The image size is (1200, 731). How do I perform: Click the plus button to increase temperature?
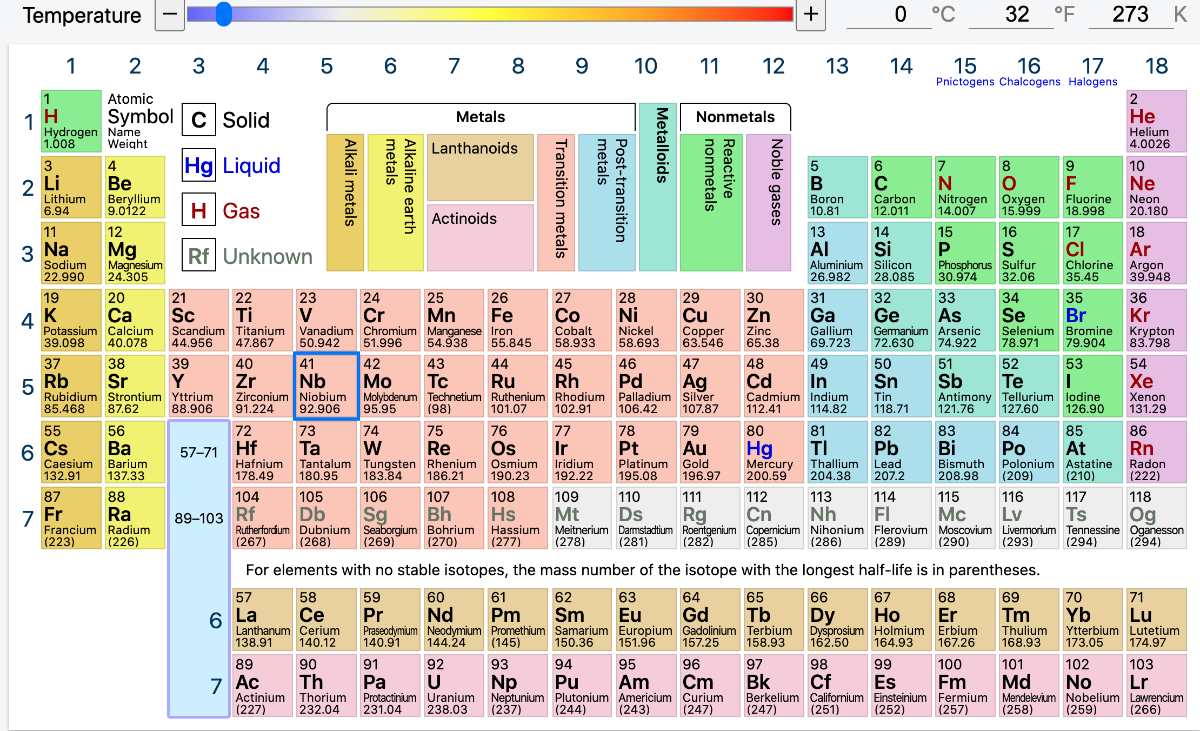(x=811, y=15)
